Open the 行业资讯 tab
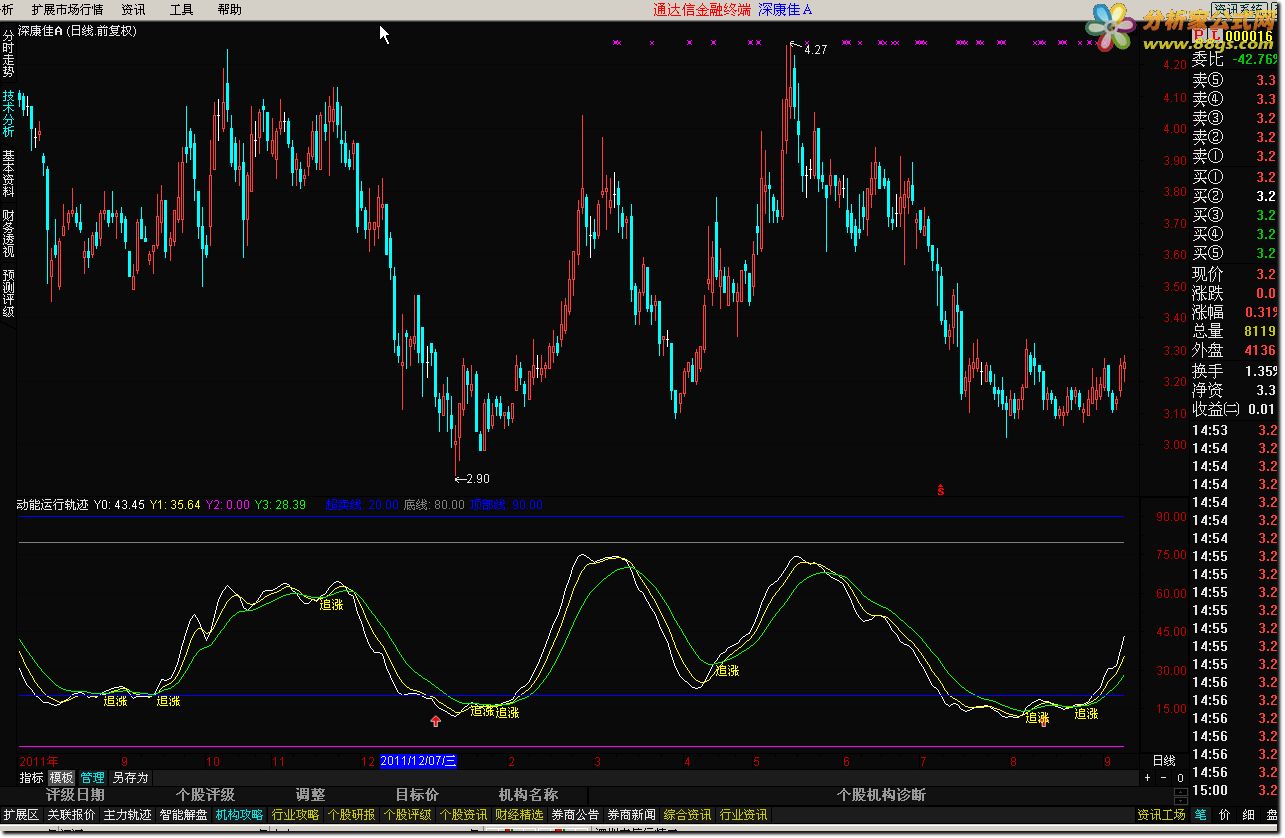This screenshot has width=1285, height=838. coord(743,815)
